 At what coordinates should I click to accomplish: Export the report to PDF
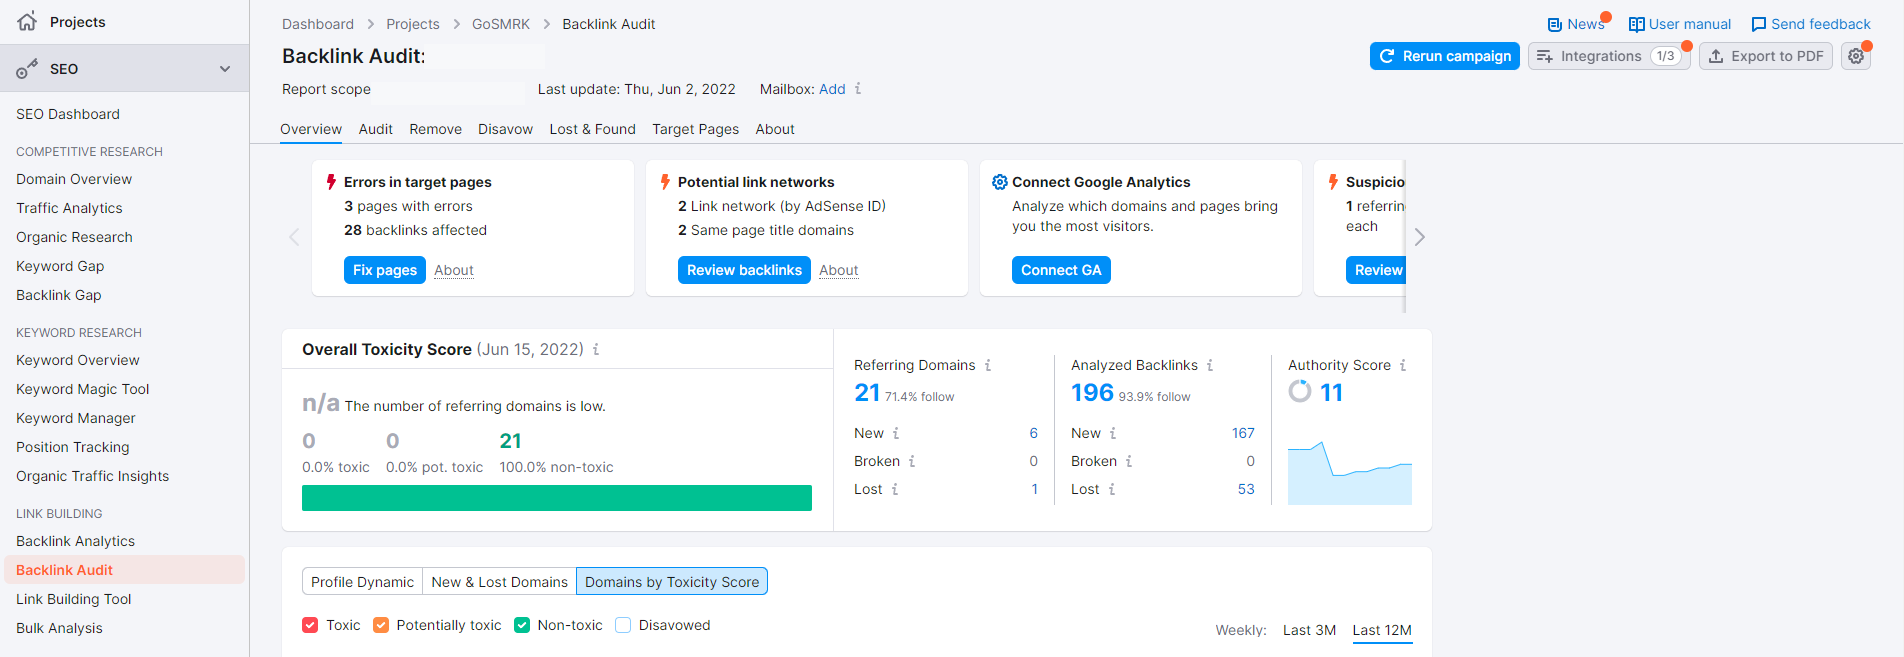1766,56
